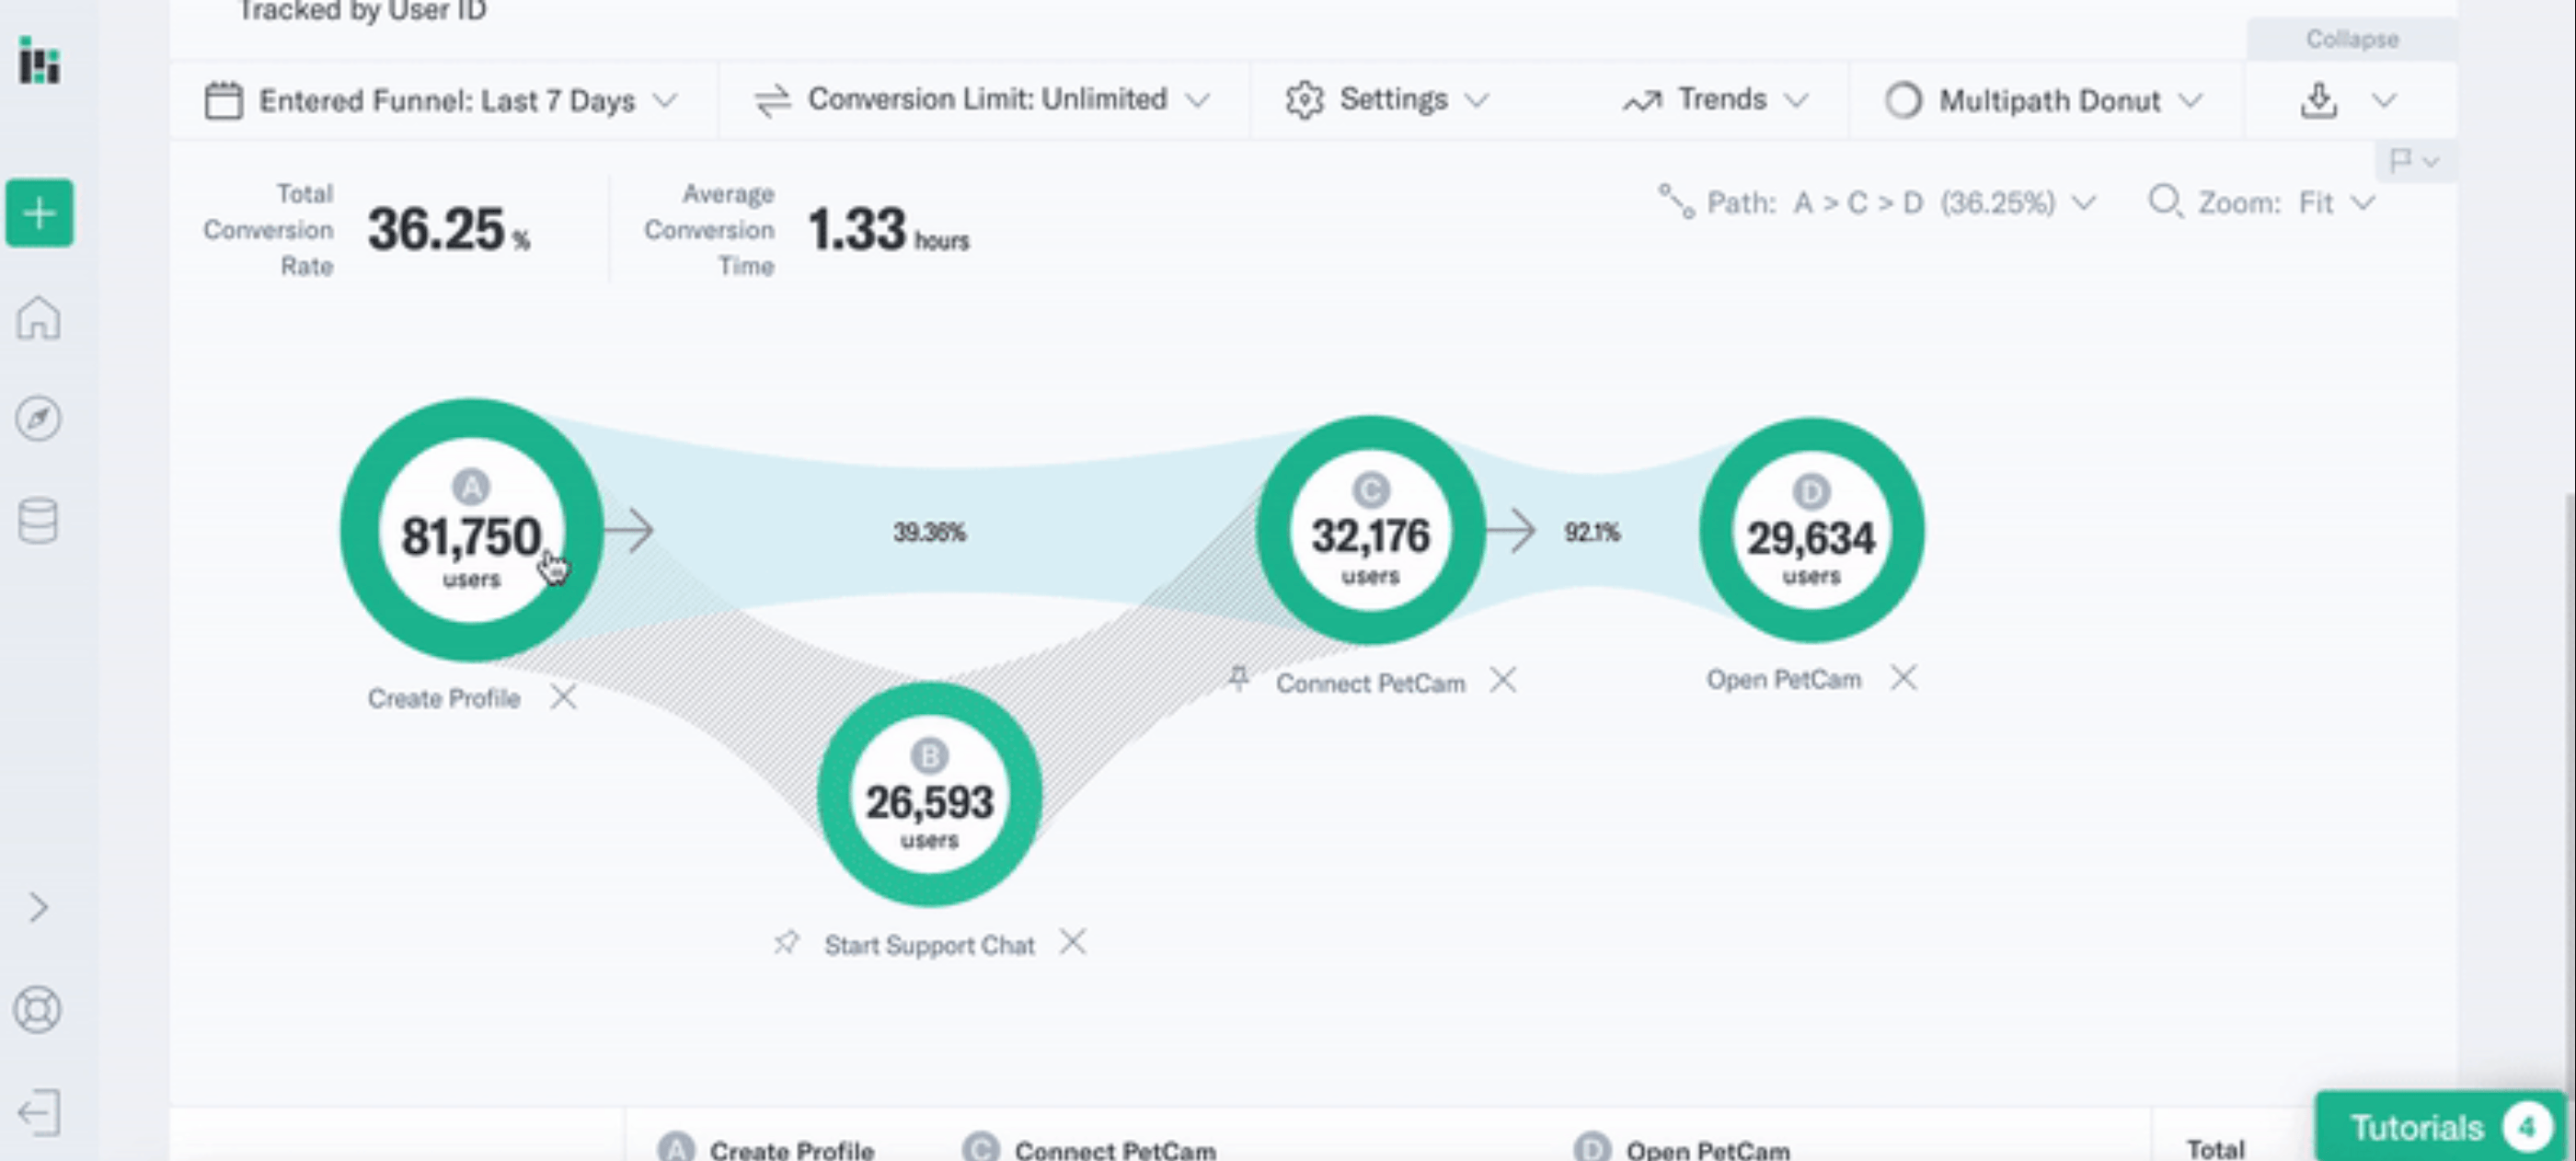Remove the Connect PetCam step with its X
The width and height of the screenshot is (2576, 1161).
1502,681
